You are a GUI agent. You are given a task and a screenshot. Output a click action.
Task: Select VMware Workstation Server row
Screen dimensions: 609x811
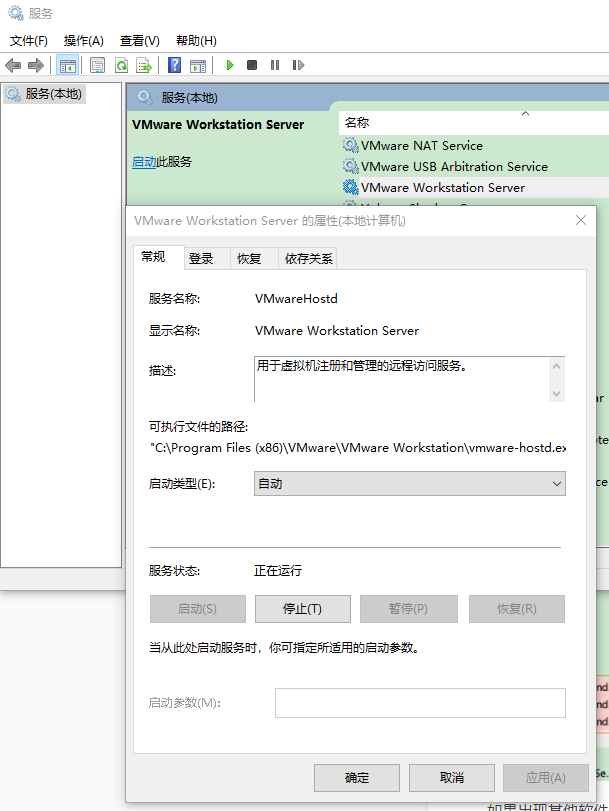pyautogui.click(x=474, y=187)
